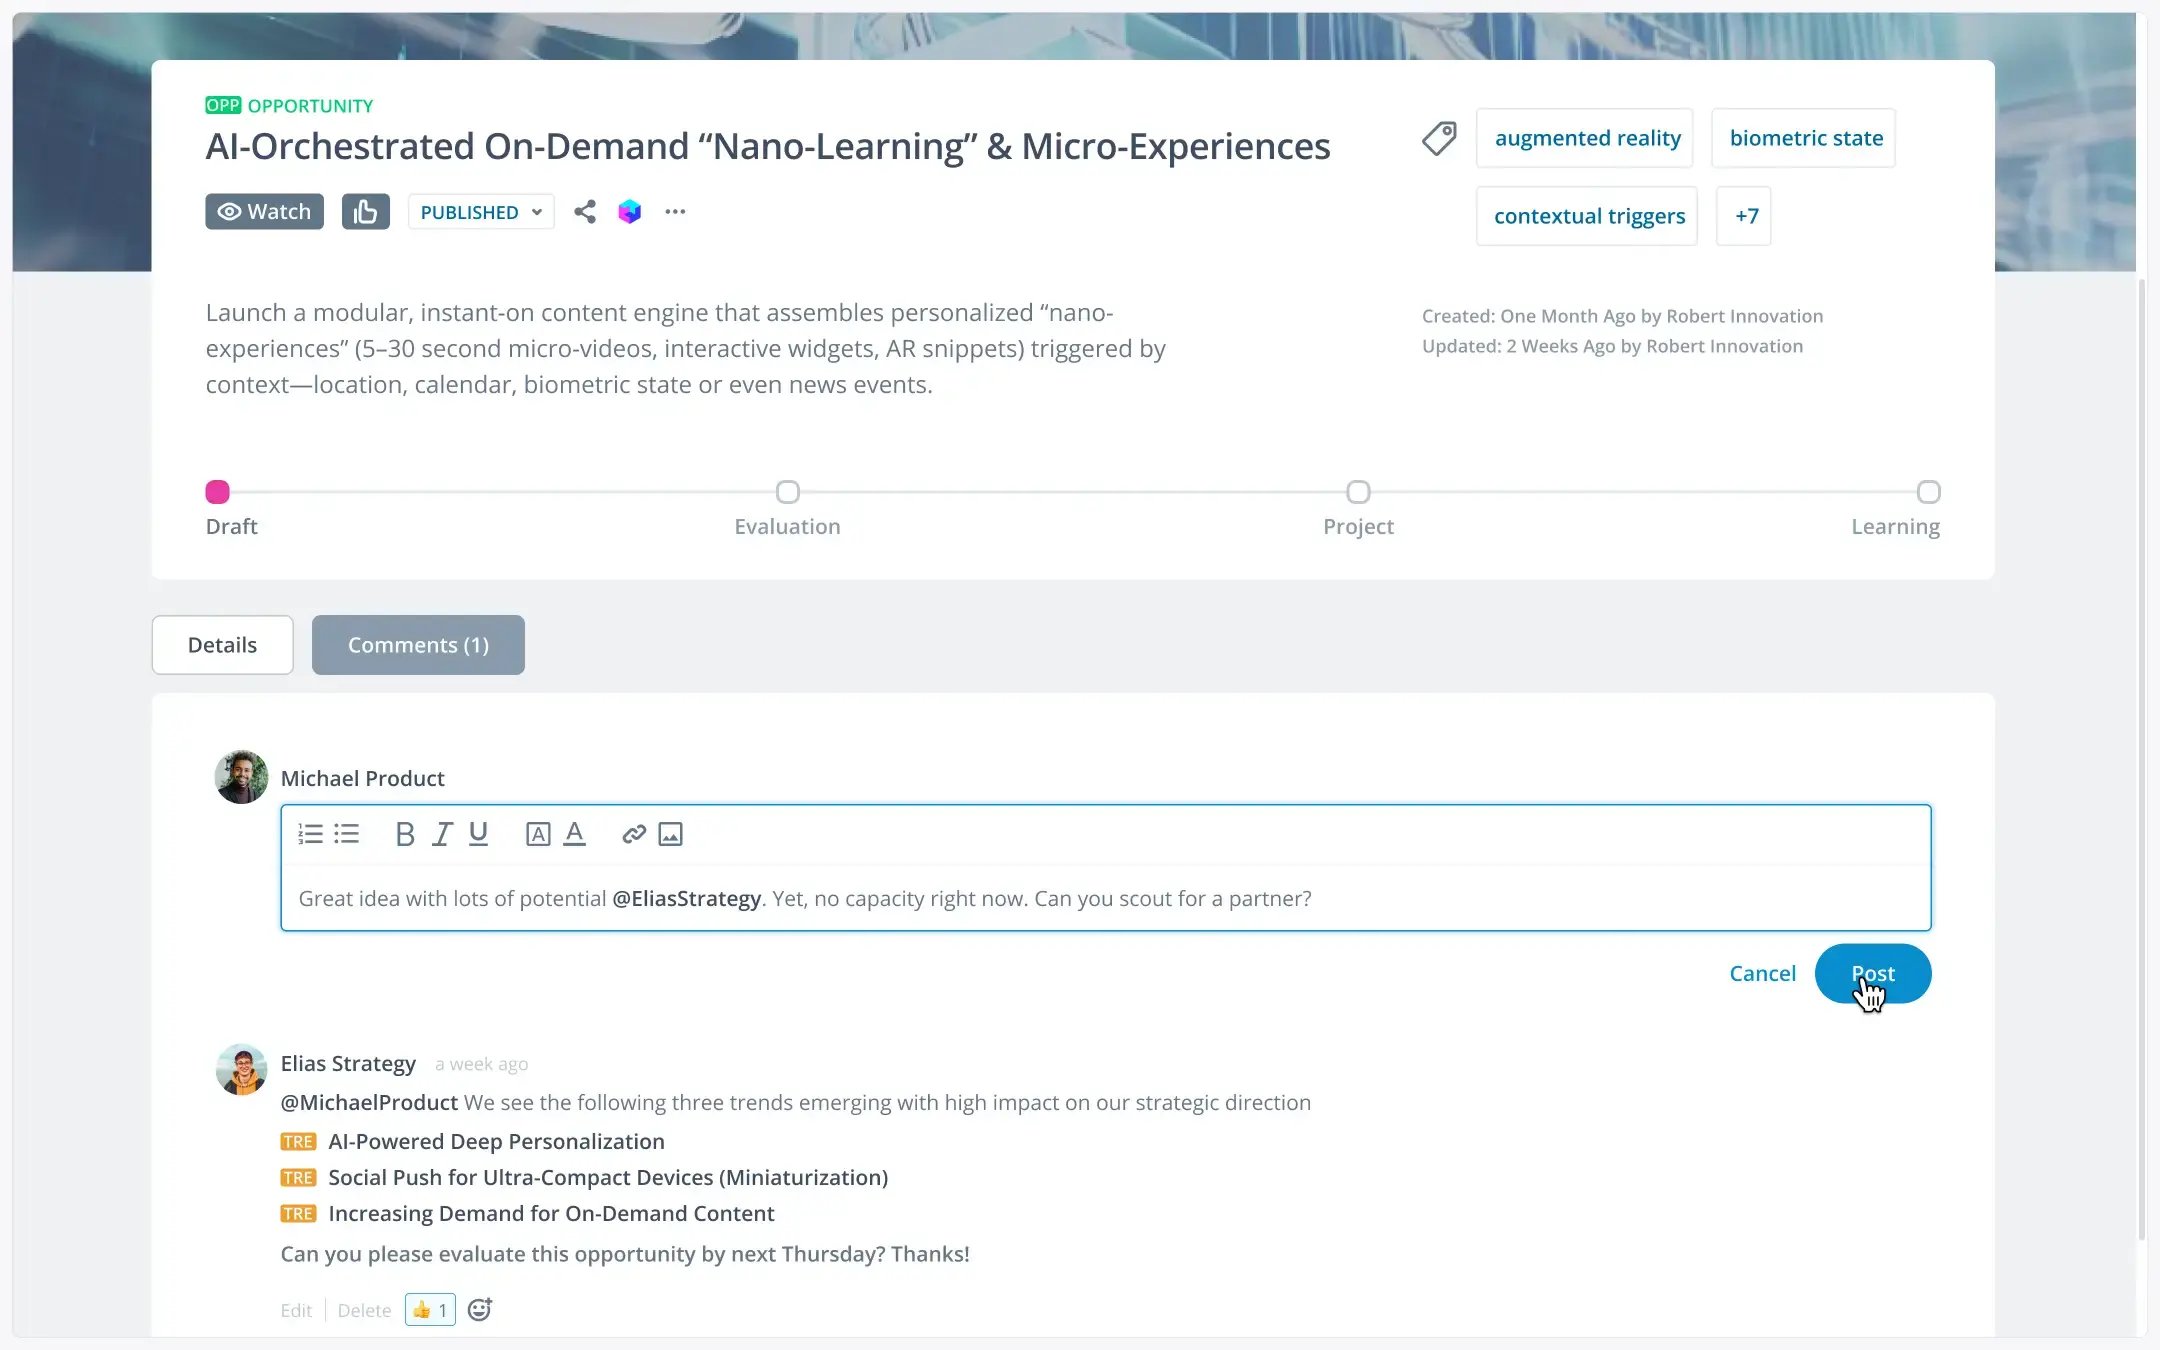Screen dimensions: 2160x1350
Task: Click the thumbs-up like icon button
Action: [x=365, y=212]
